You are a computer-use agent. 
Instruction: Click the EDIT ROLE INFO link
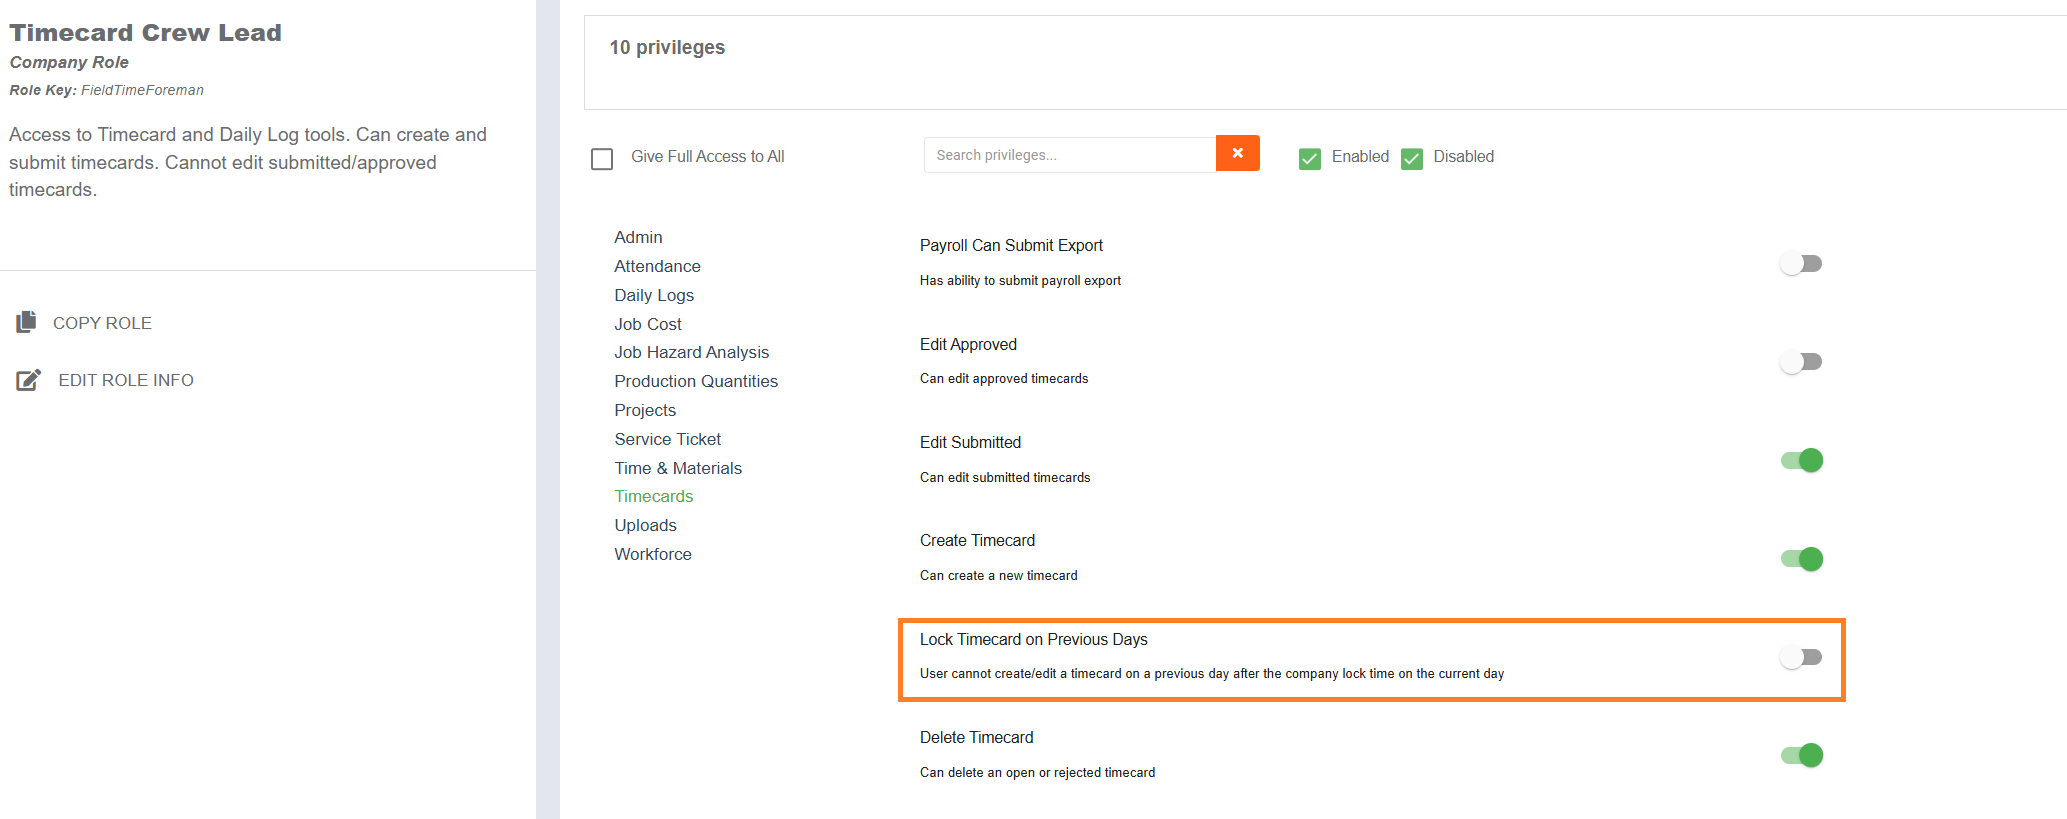pos(126,380)
